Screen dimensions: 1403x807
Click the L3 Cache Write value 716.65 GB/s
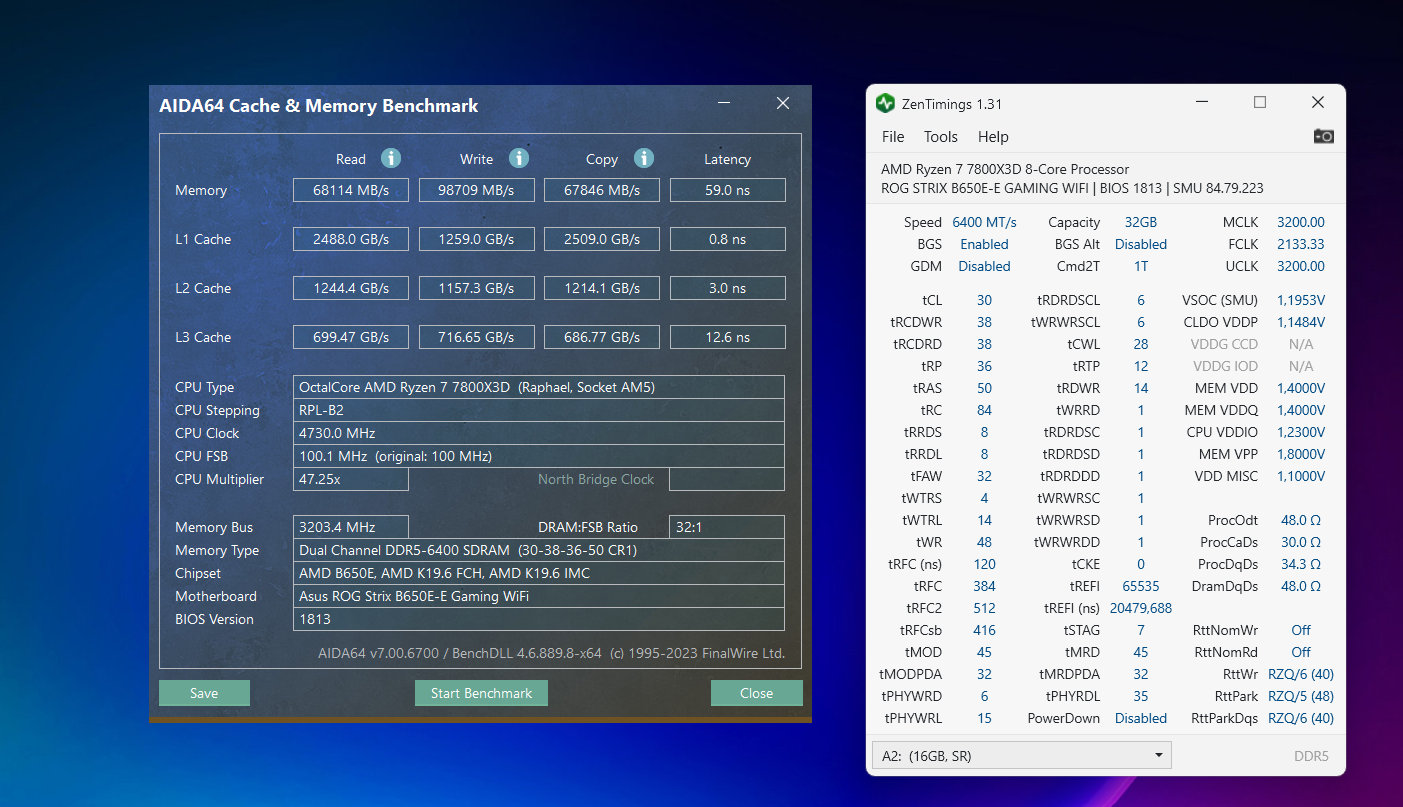[477, 337]
